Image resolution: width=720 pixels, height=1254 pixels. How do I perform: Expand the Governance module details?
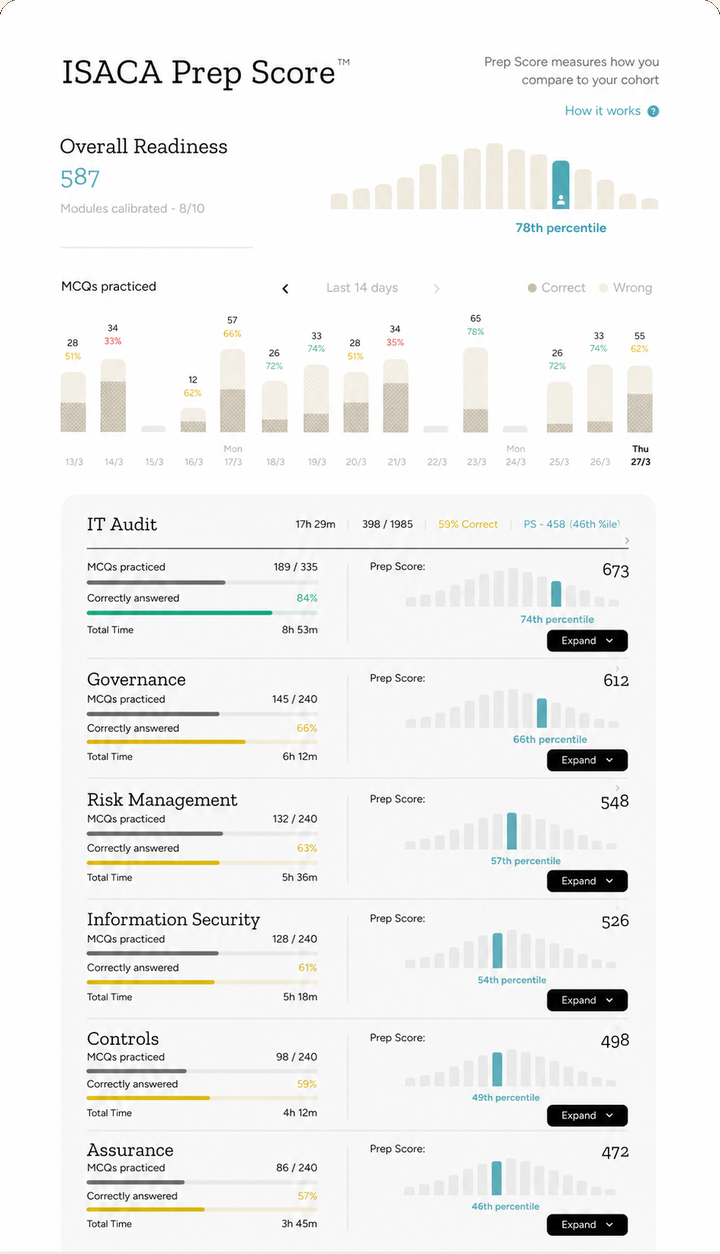[587, 760]
